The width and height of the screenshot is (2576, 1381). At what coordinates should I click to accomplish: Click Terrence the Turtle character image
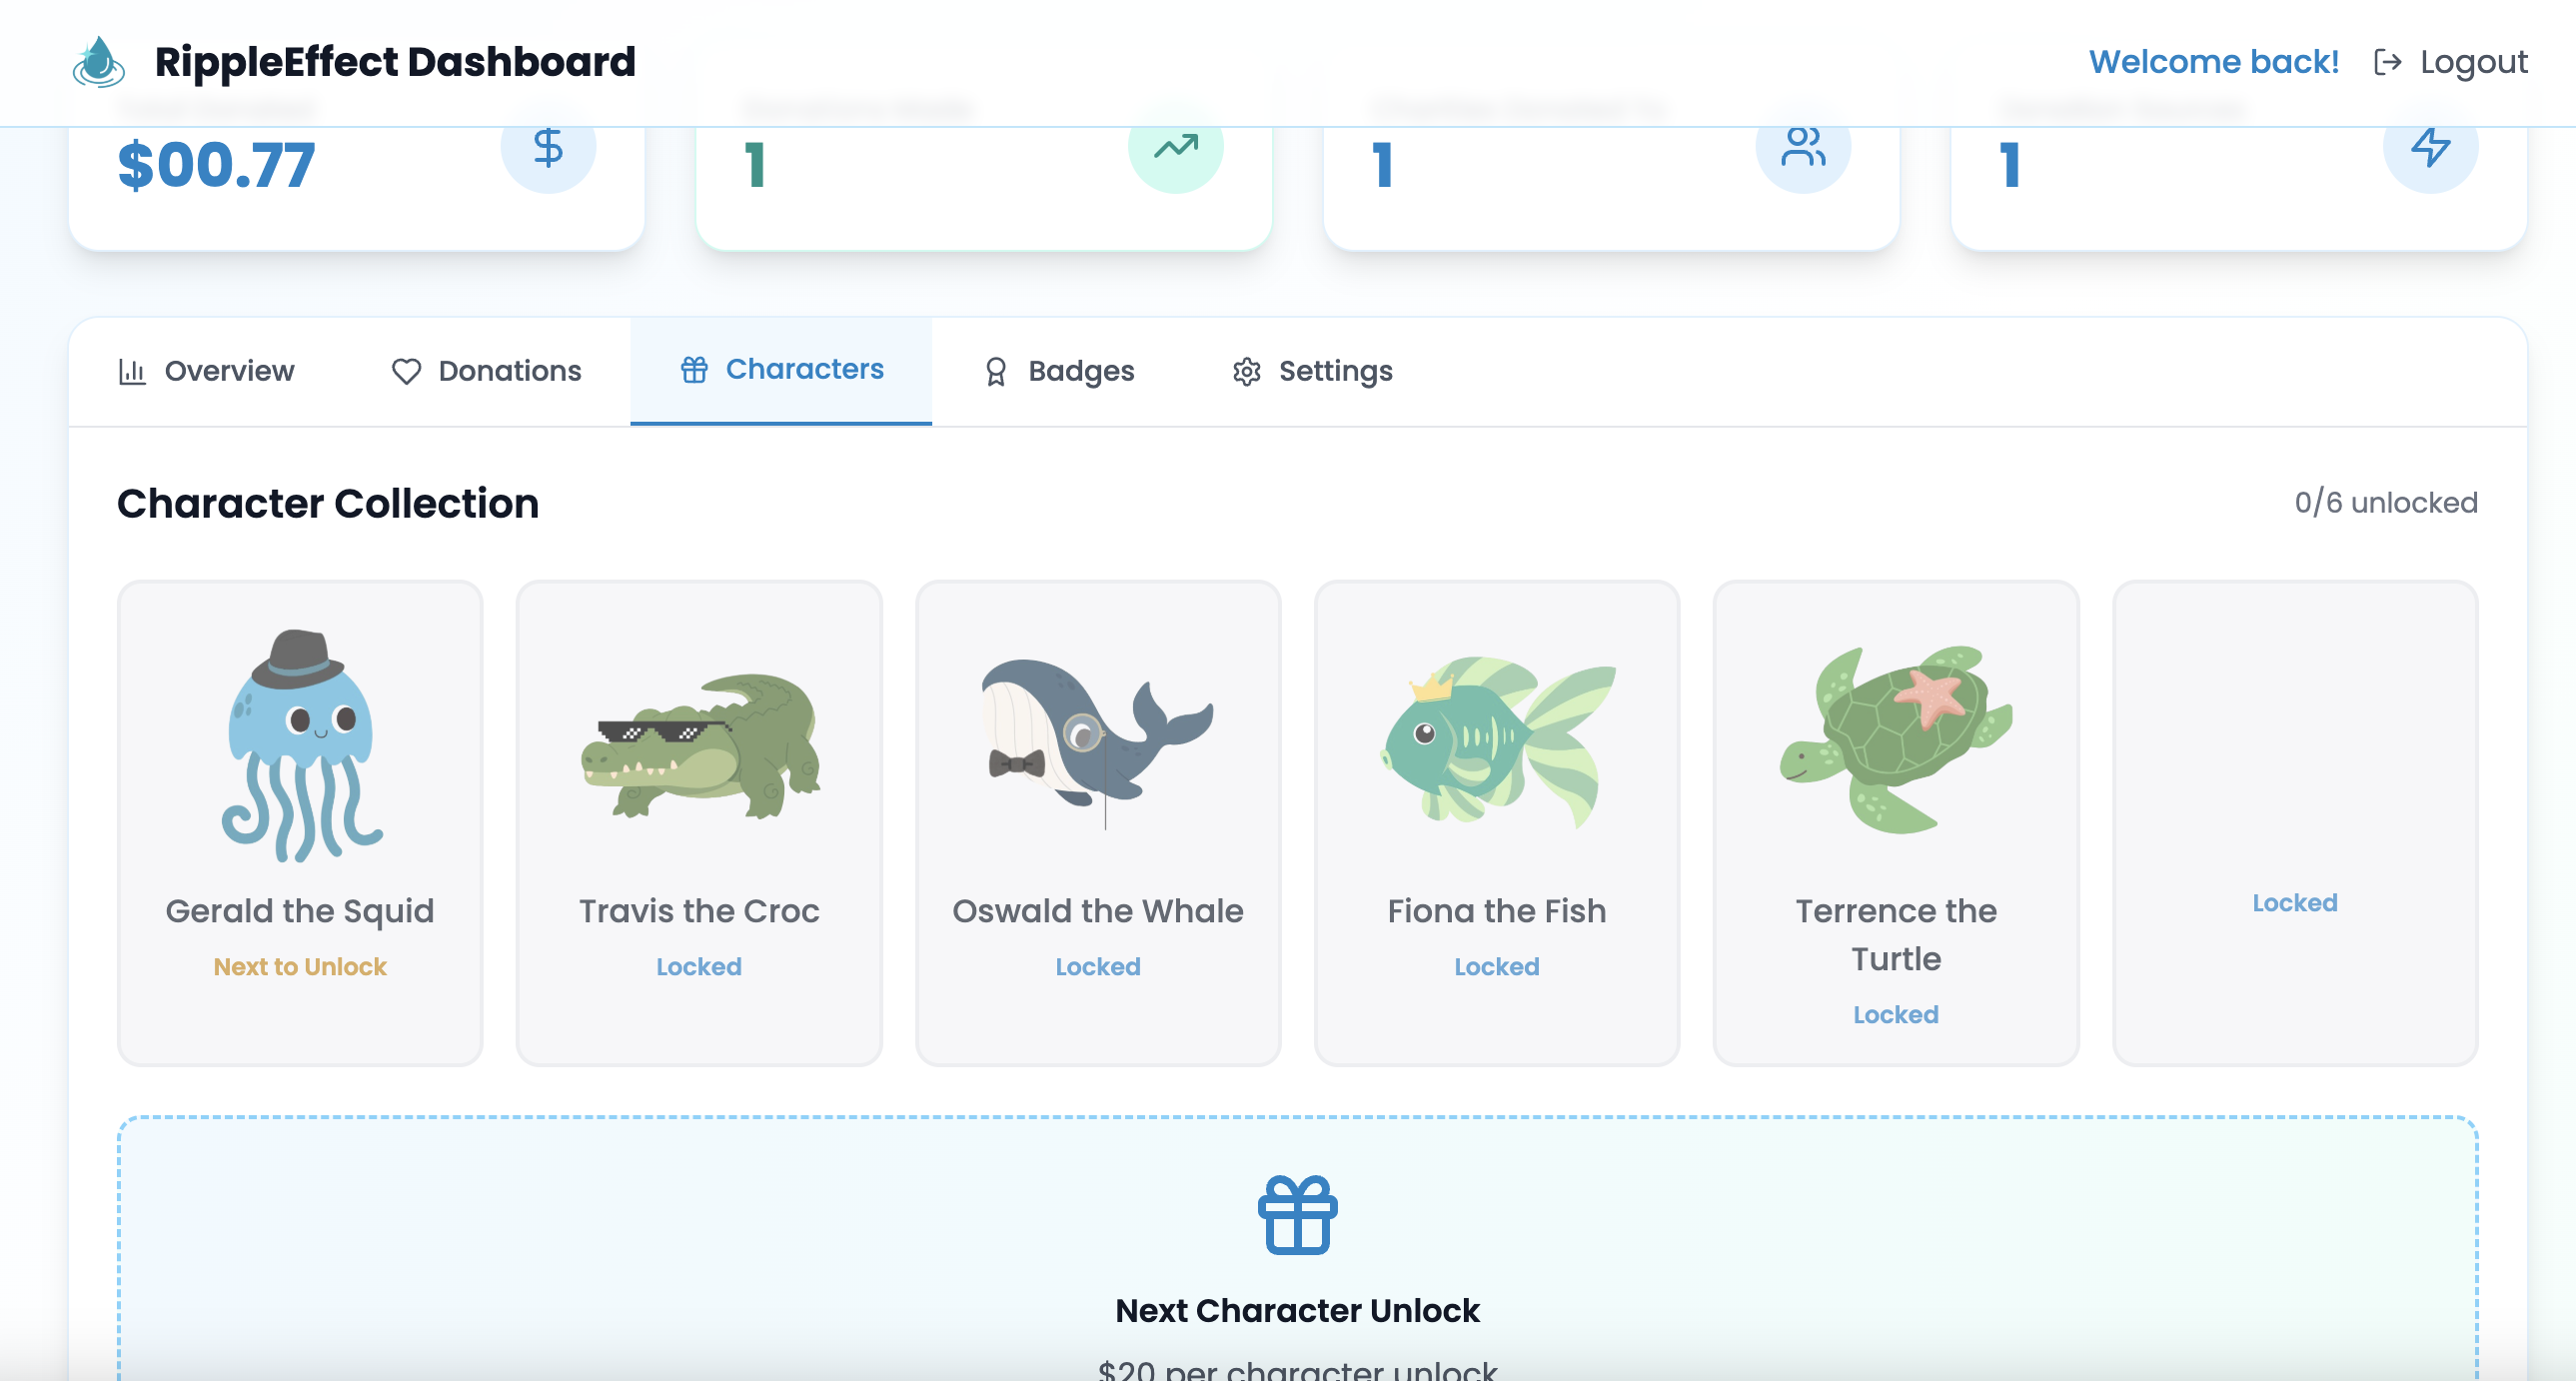pyautogui.click(x=1895, y=740)
